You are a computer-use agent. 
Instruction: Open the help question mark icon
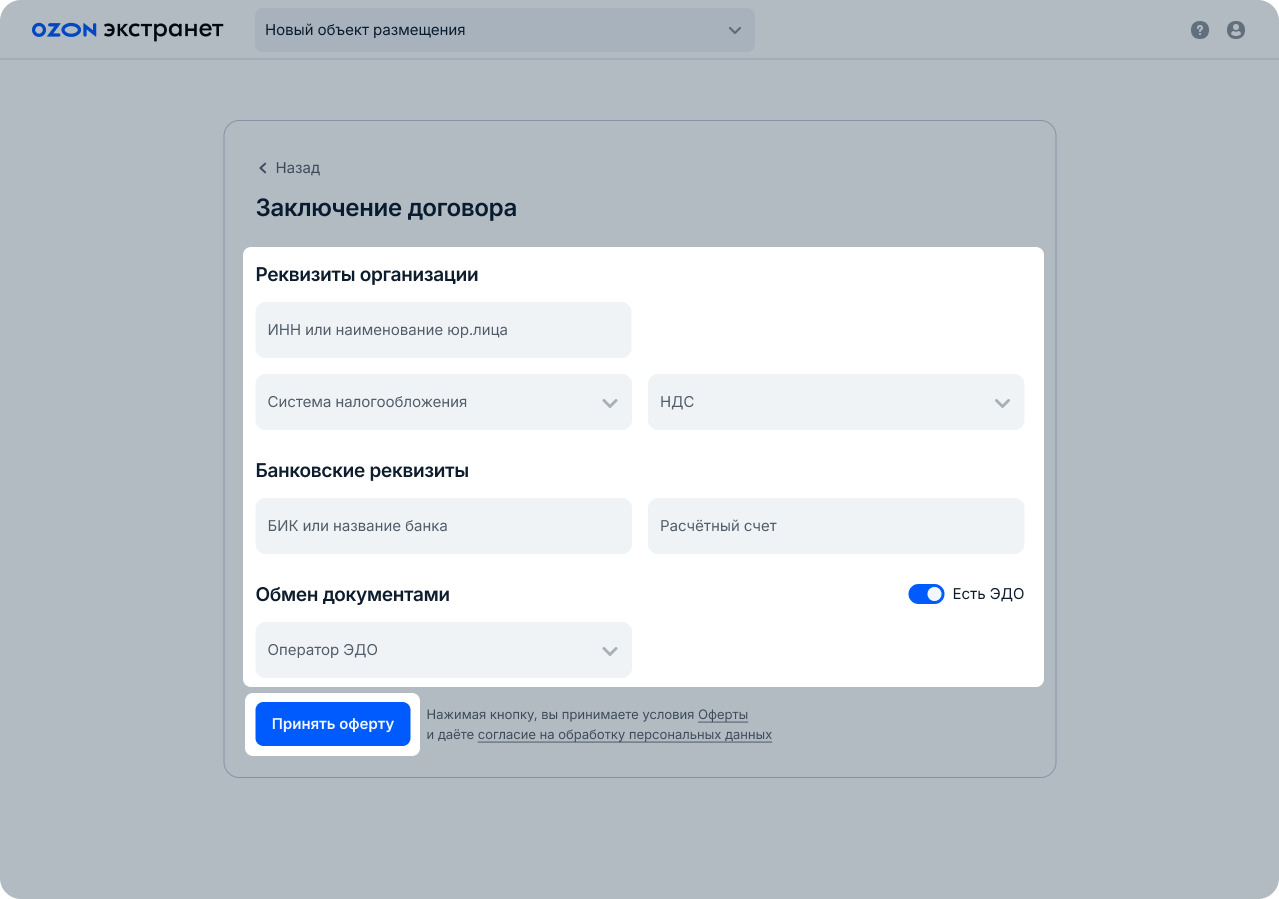(x=1200, y=30)
